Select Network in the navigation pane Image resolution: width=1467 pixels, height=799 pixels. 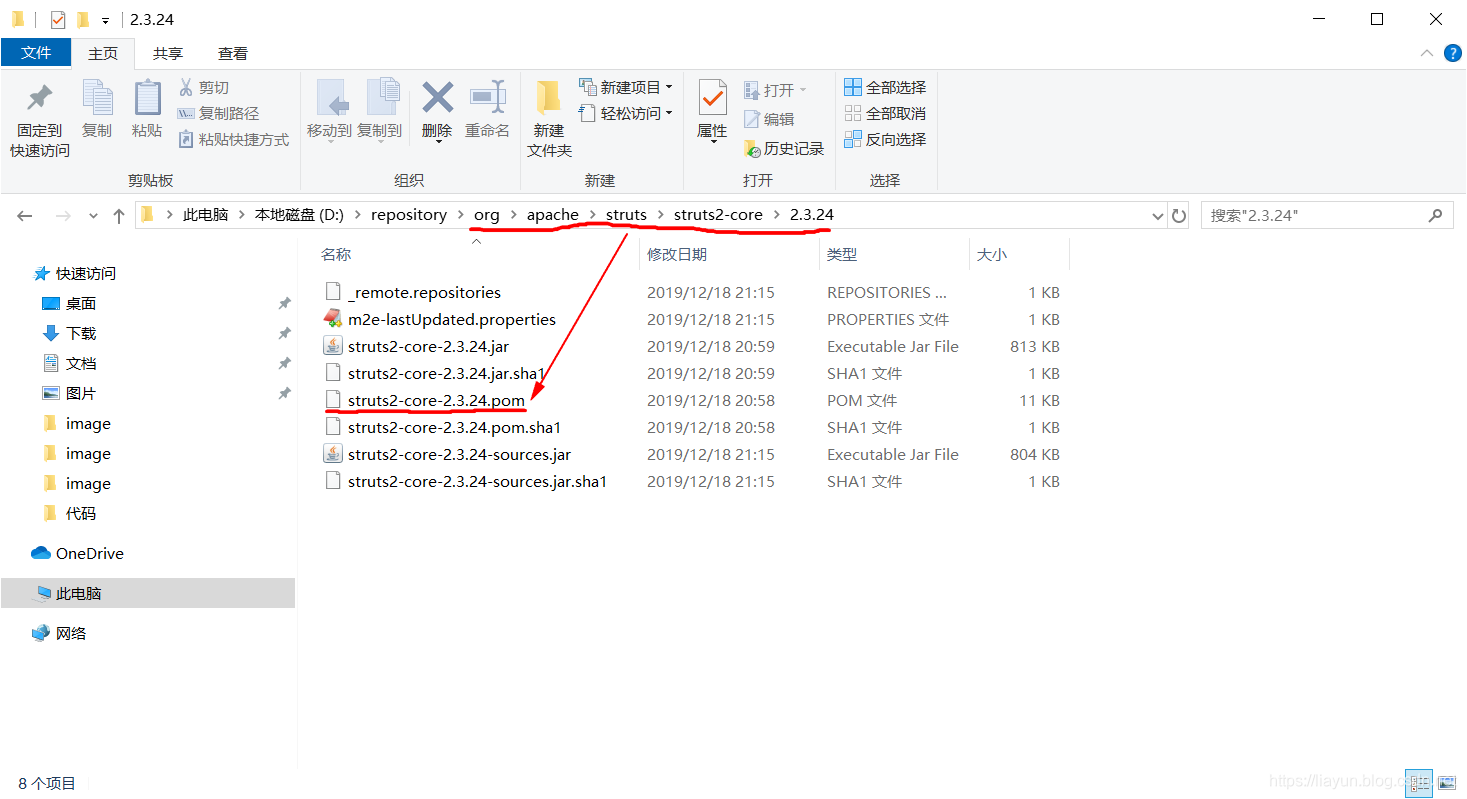tap(60, 634)
